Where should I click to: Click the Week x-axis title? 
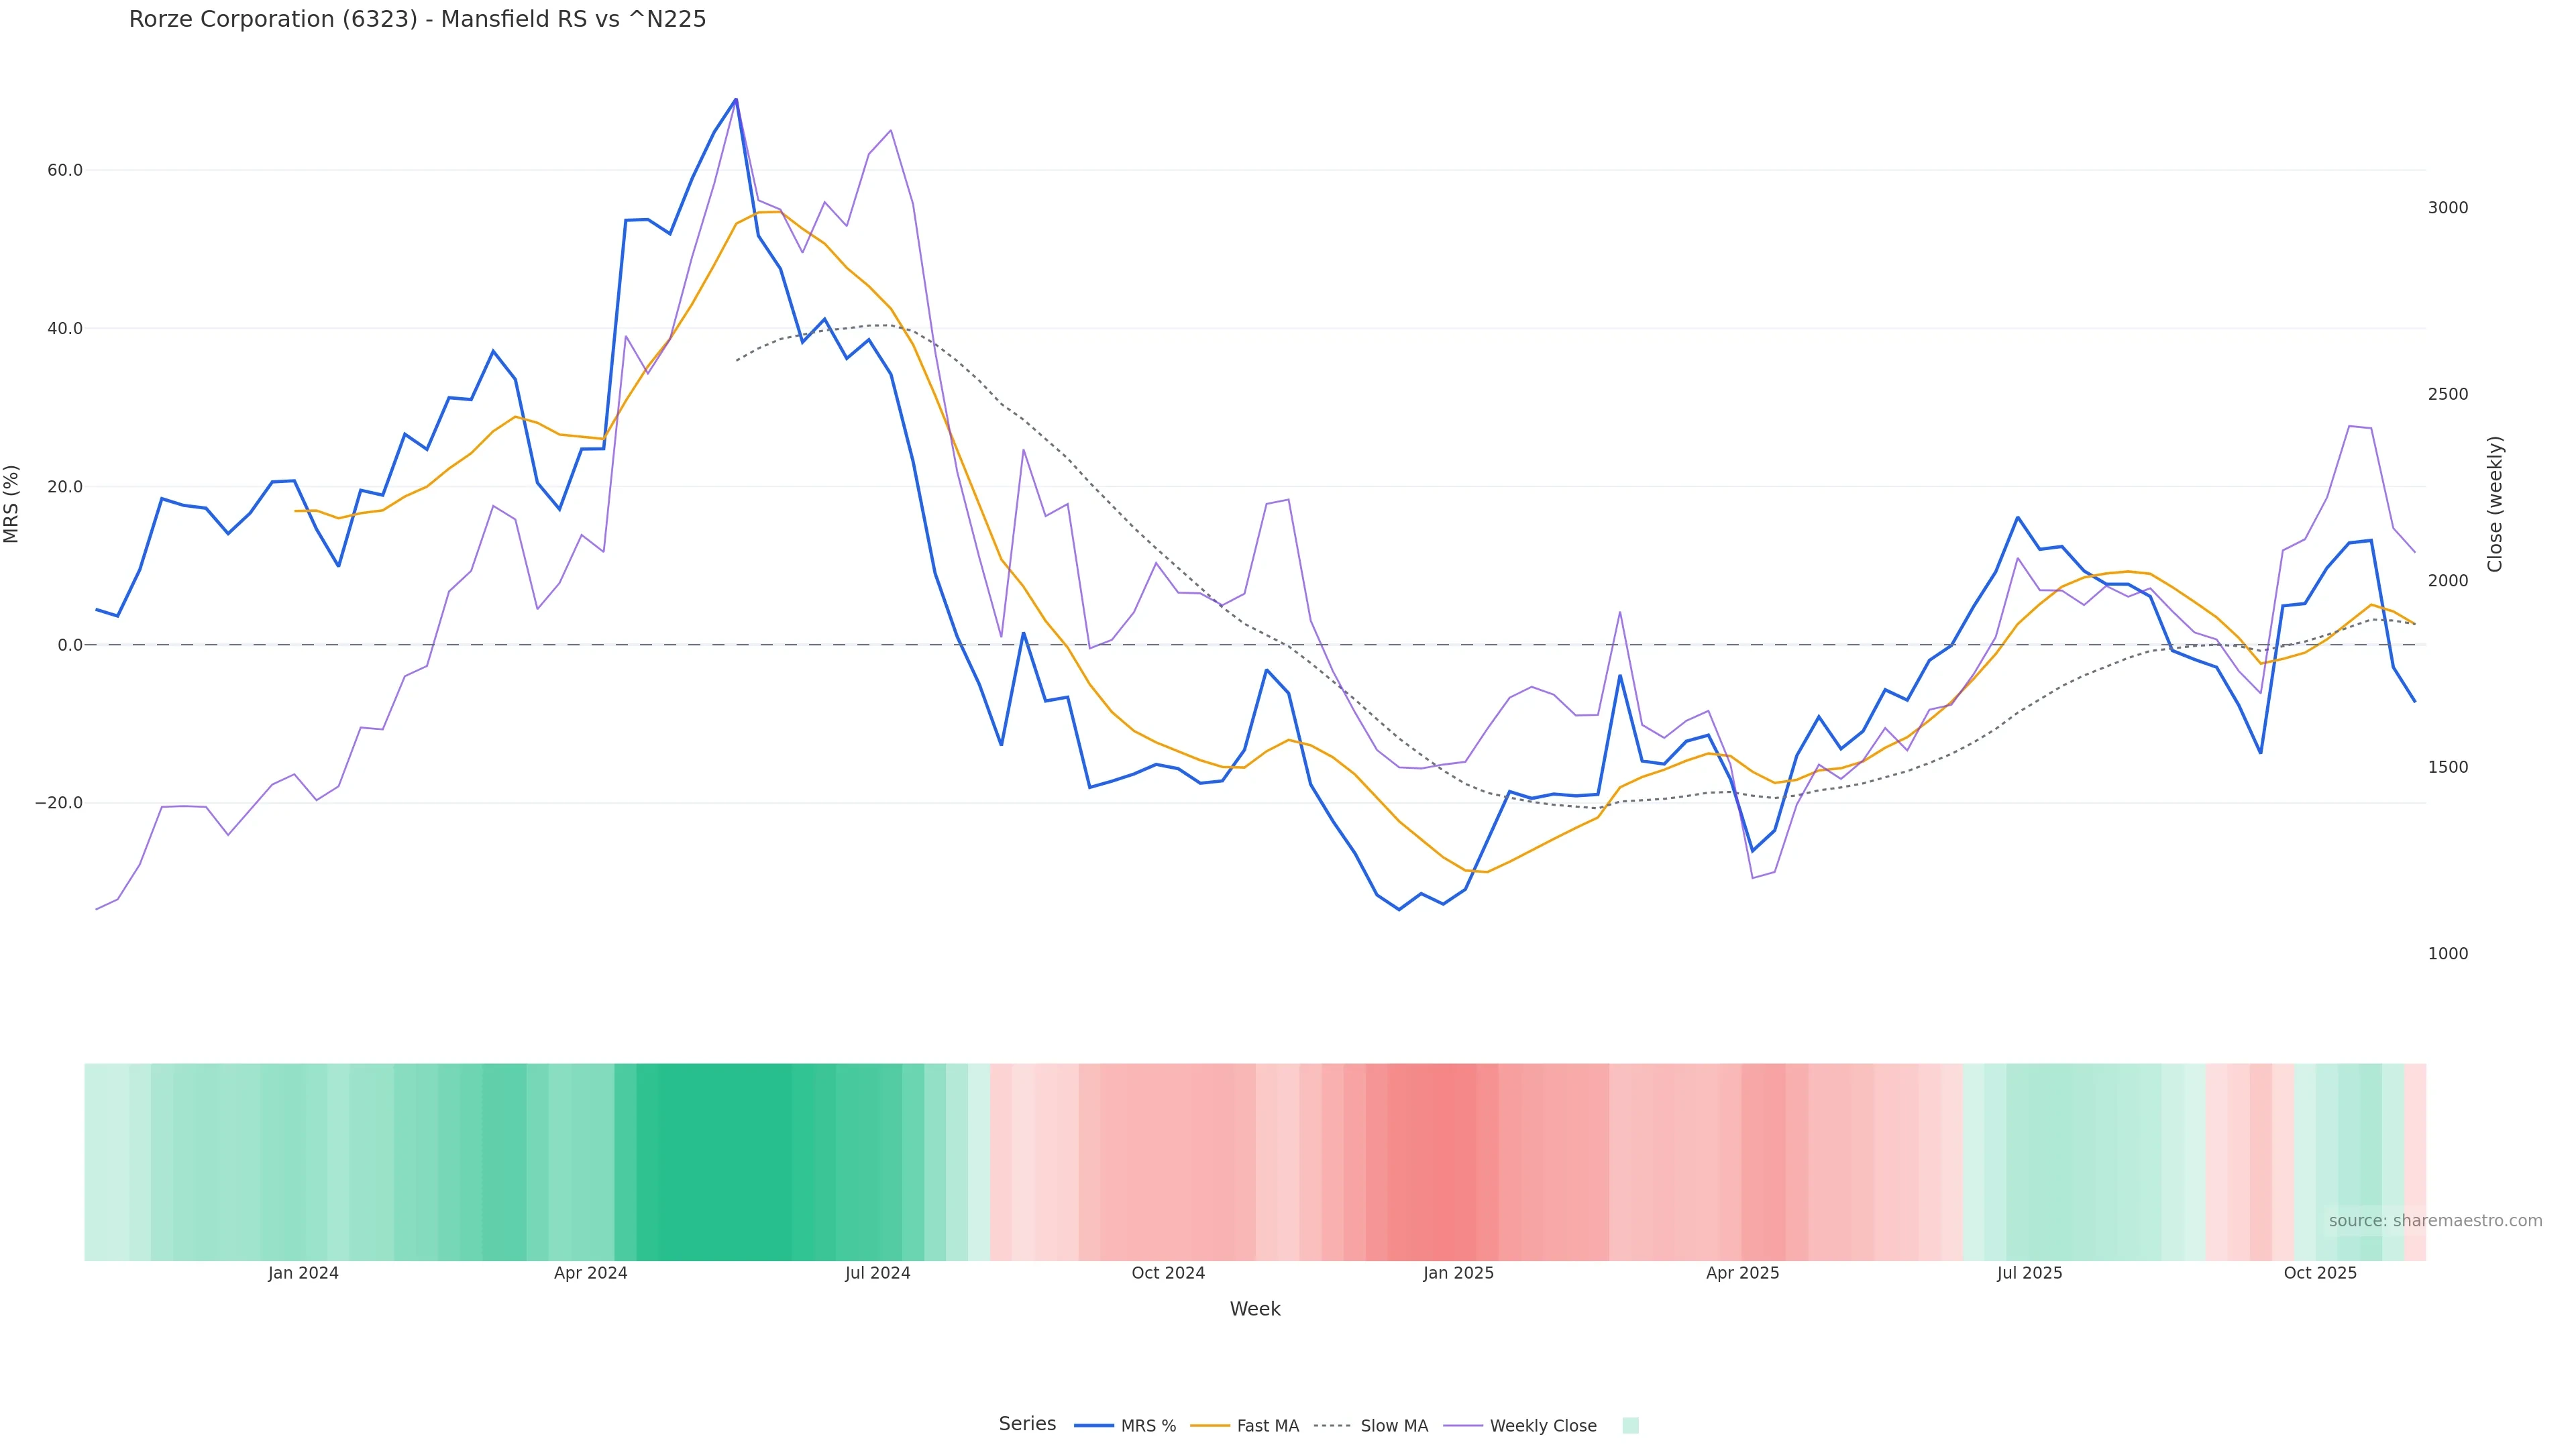tap(1255, 1309)
